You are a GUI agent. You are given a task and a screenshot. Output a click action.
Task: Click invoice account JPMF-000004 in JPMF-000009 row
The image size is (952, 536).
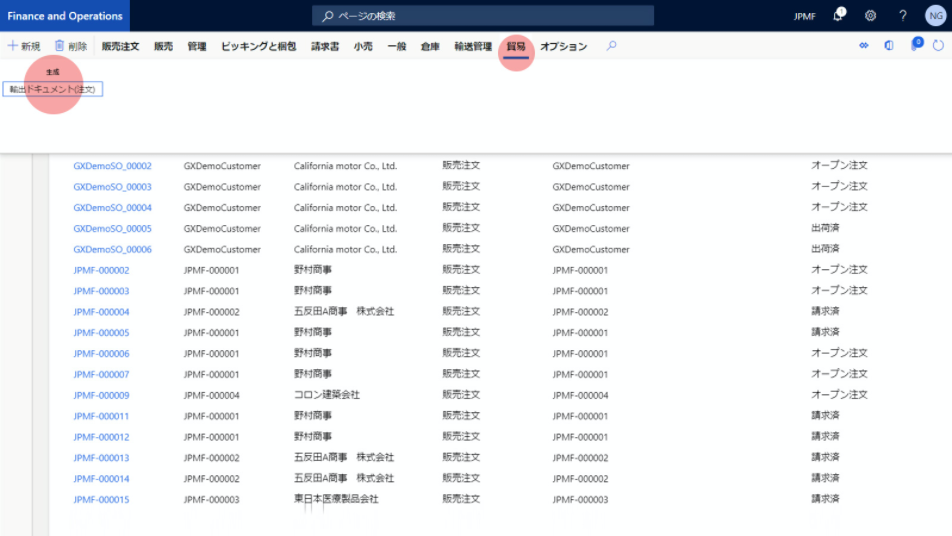pyautogui.click(x=580, y=395)
